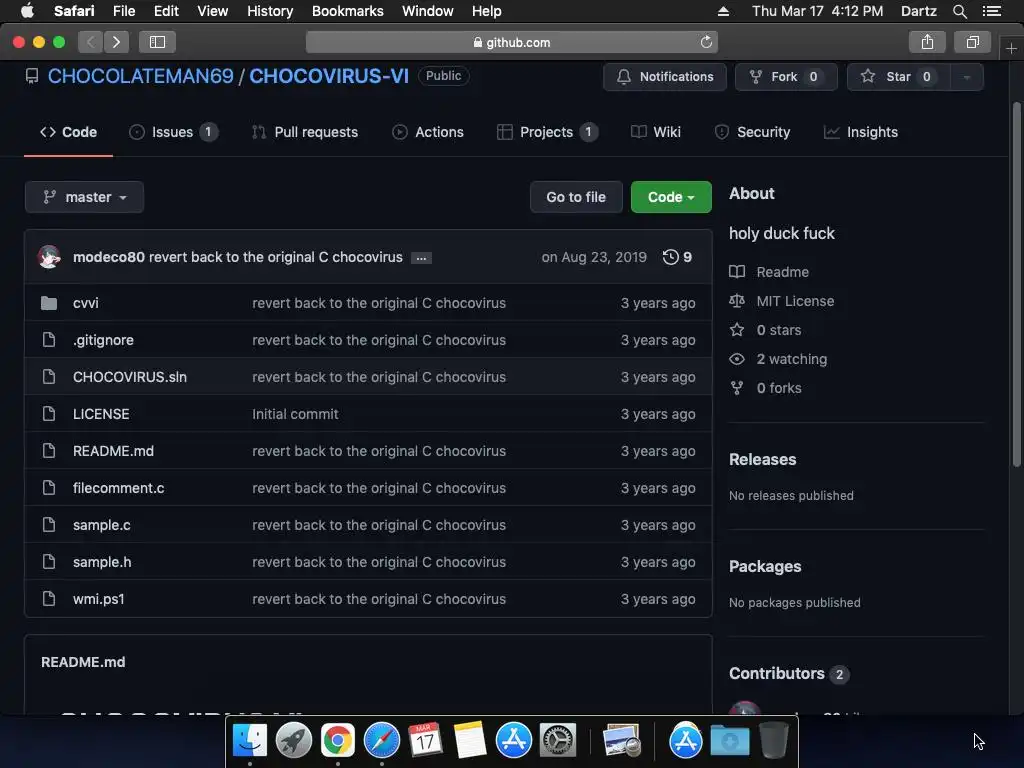Switch to the Insights tab
1024x768 pixels.
861,132
